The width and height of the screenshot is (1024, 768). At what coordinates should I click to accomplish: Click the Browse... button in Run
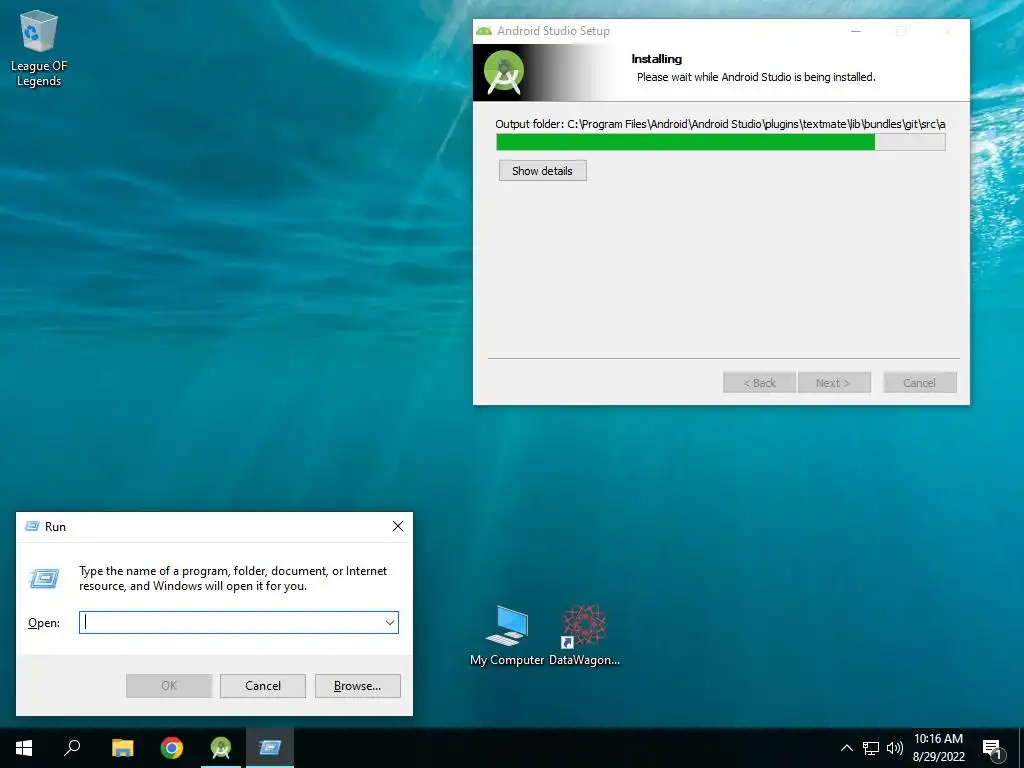(357, 686)
